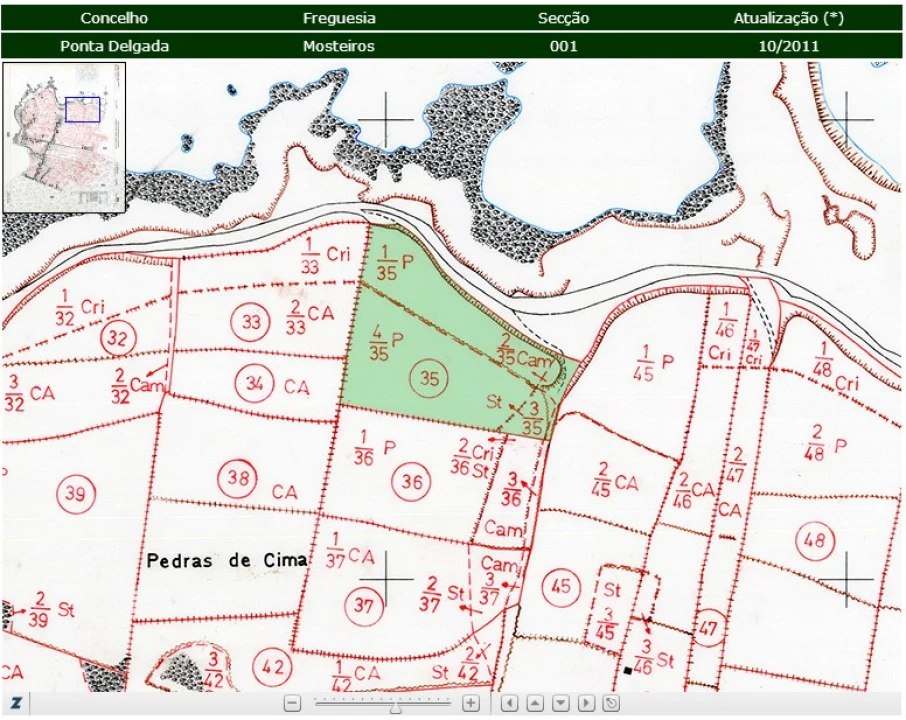Image resolution: width=906 pixels, height=720 pixels.
Task: Pan the map up with arrow button
Action: tap(535, 703)
